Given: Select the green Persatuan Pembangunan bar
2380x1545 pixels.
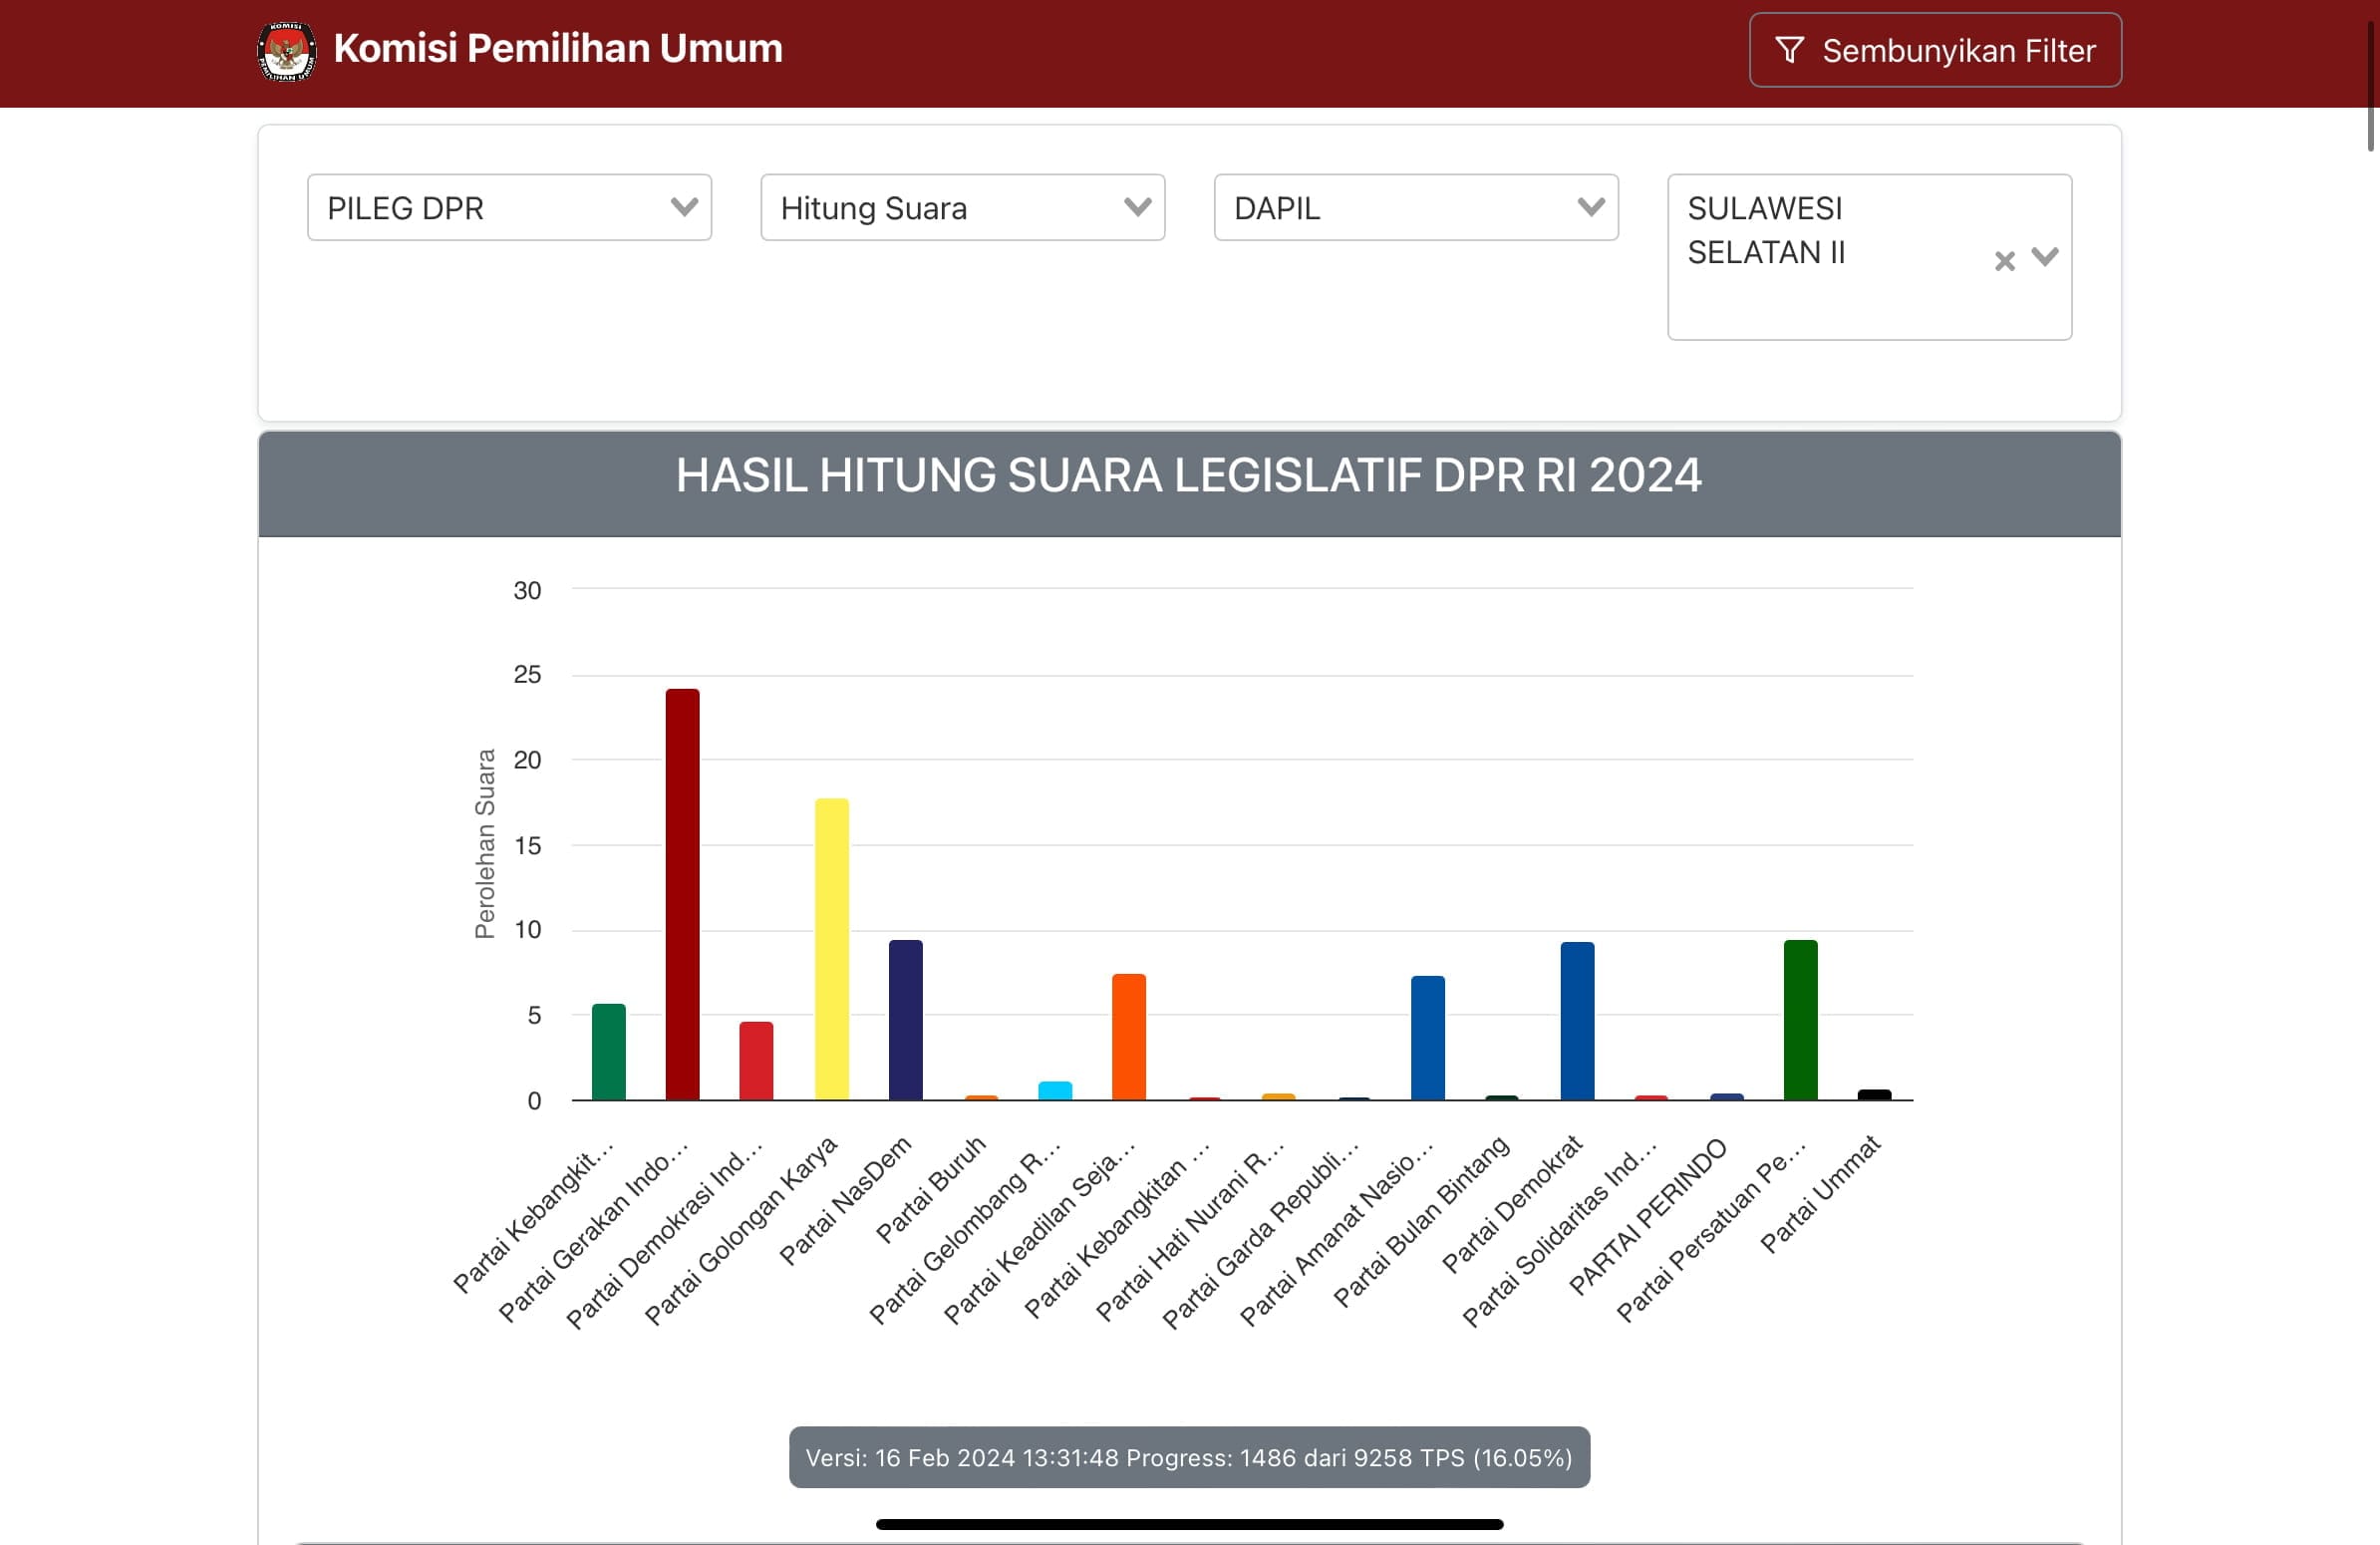Looking at the screenshot, I should (1800, 1020).
